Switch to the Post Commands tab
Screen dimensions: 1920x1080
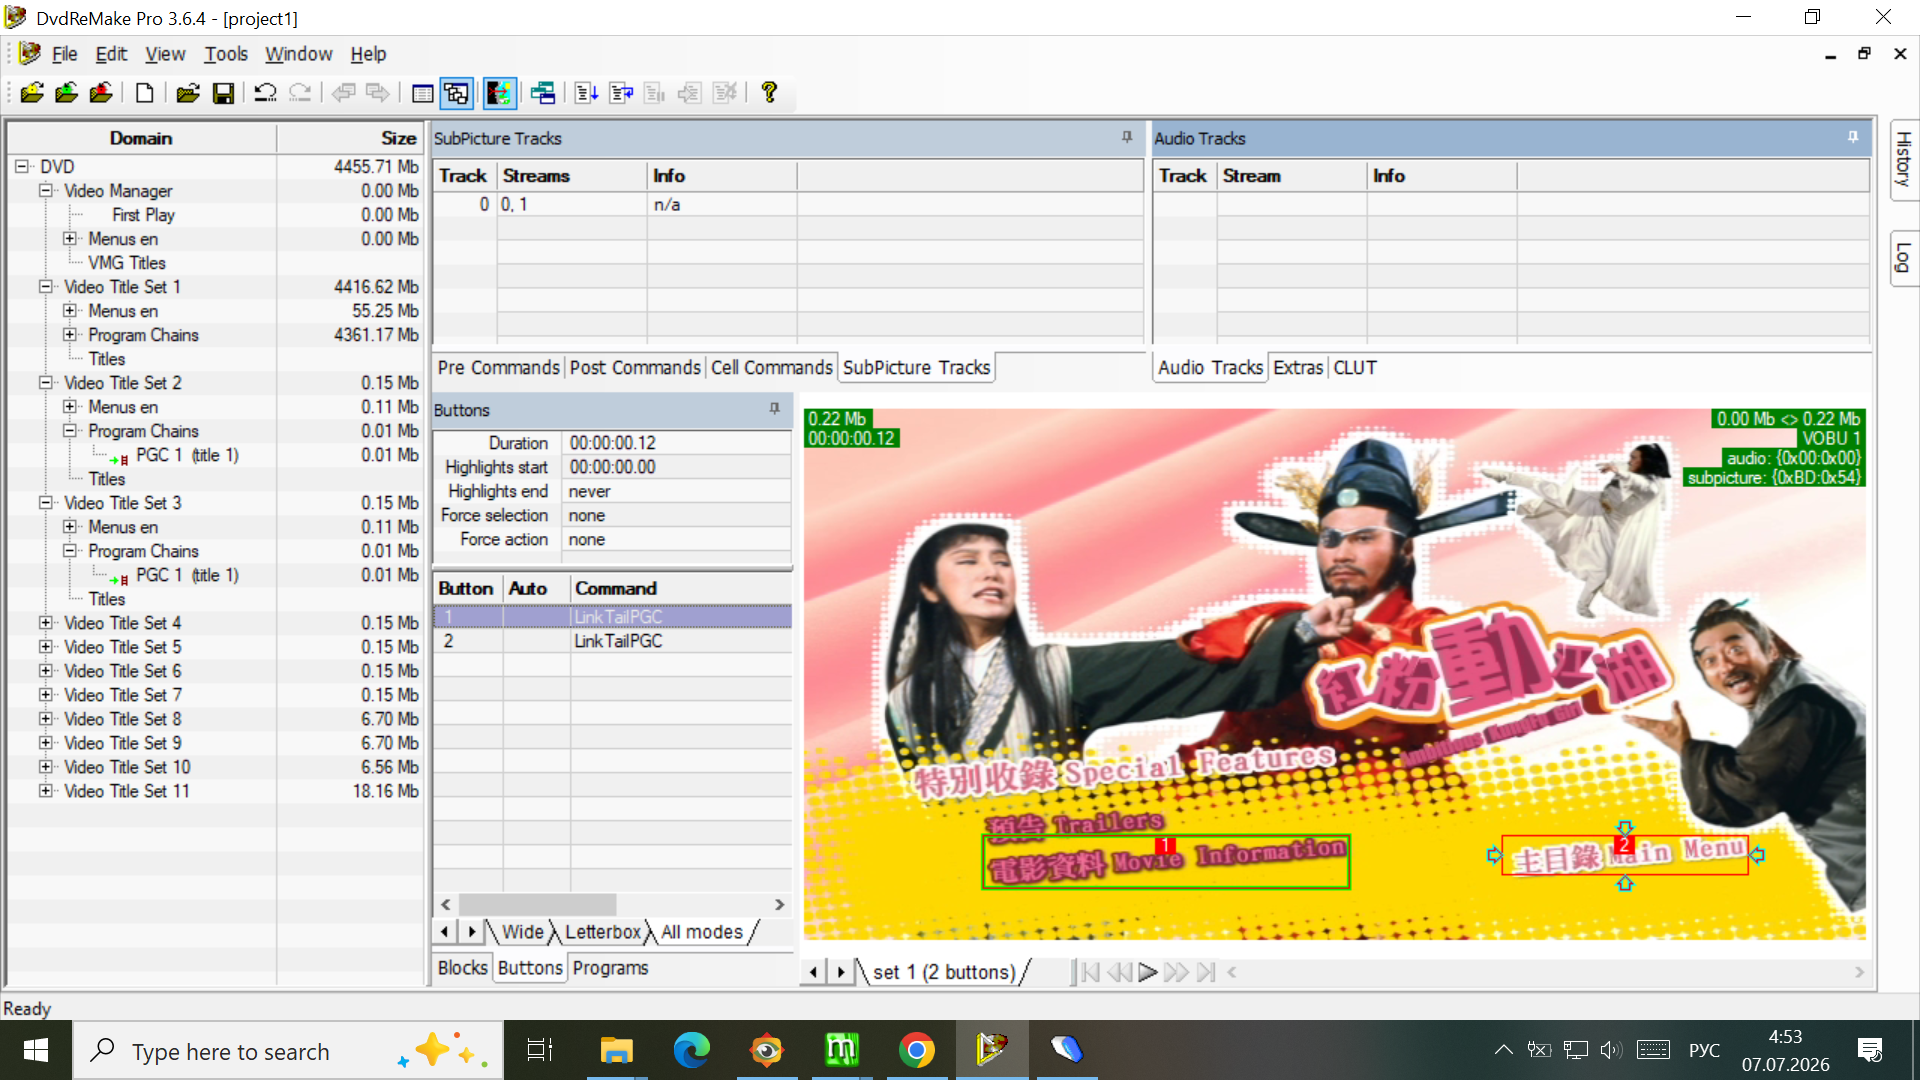click(635, 368)
